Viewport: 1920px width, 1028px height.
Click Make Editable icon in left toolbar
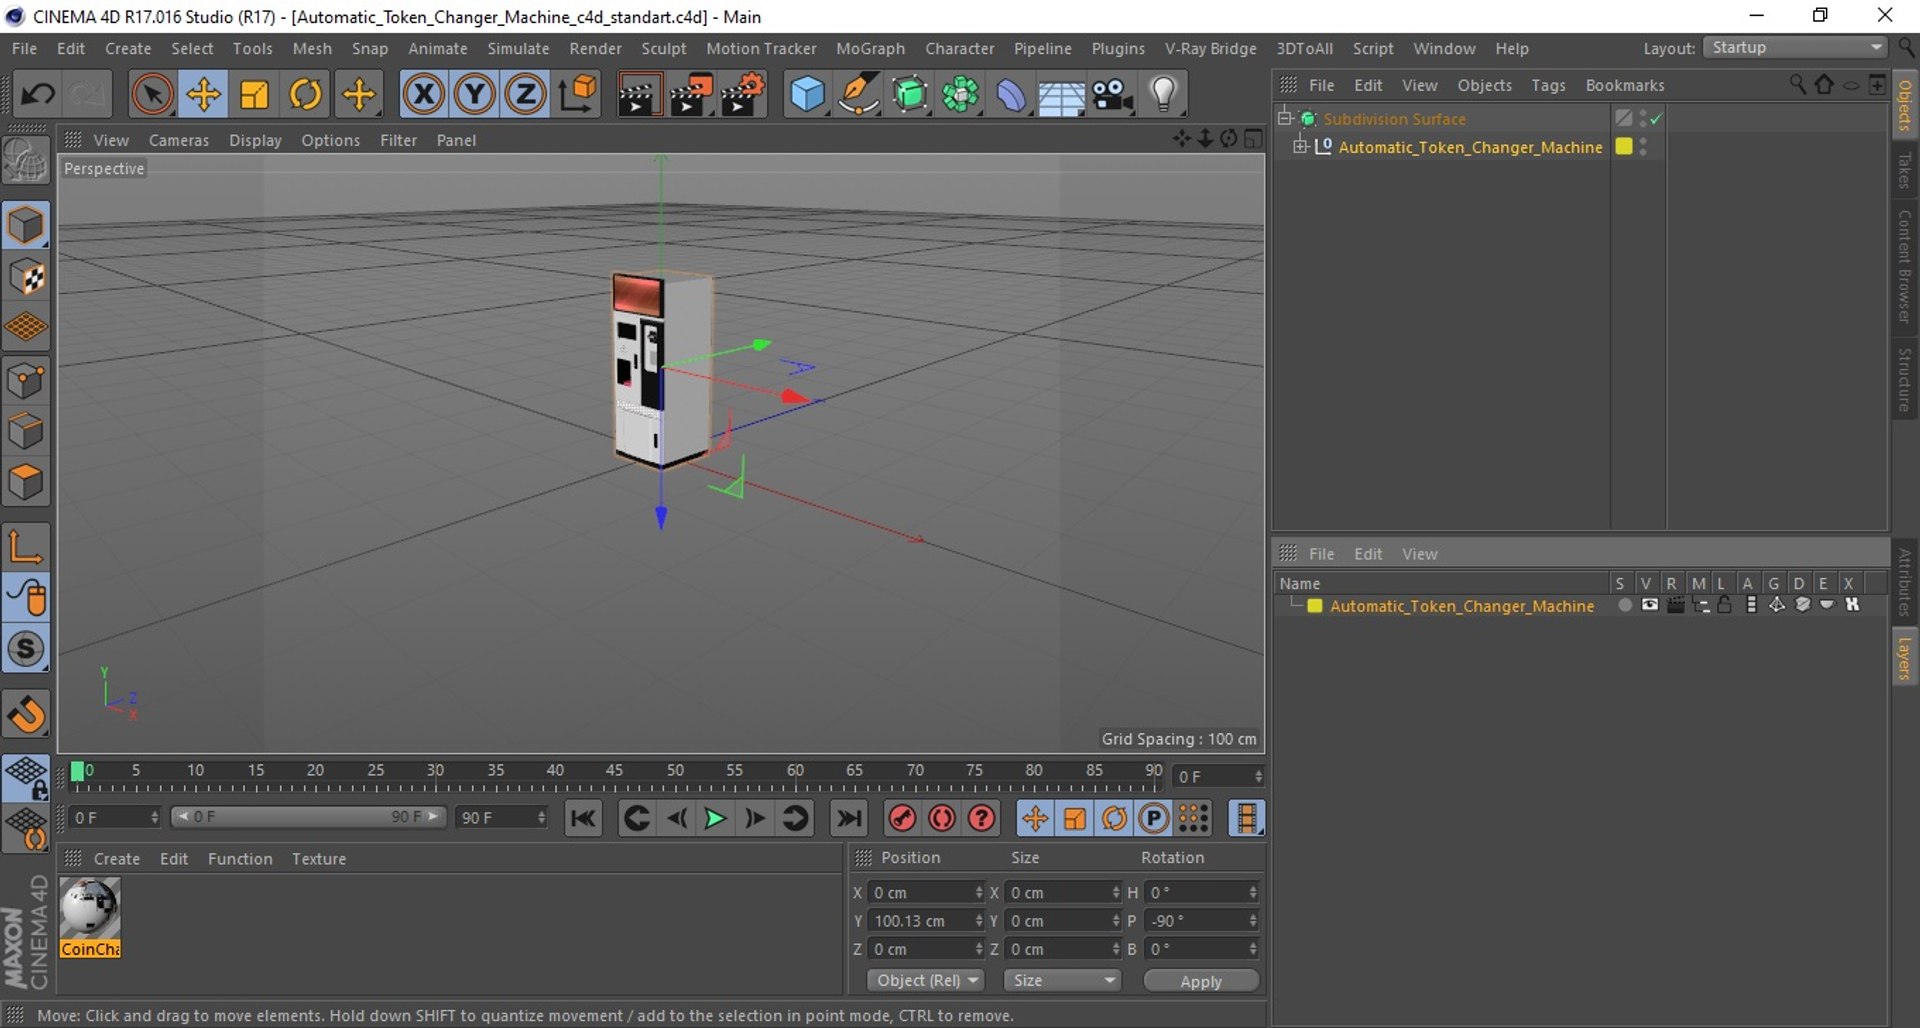26,161
